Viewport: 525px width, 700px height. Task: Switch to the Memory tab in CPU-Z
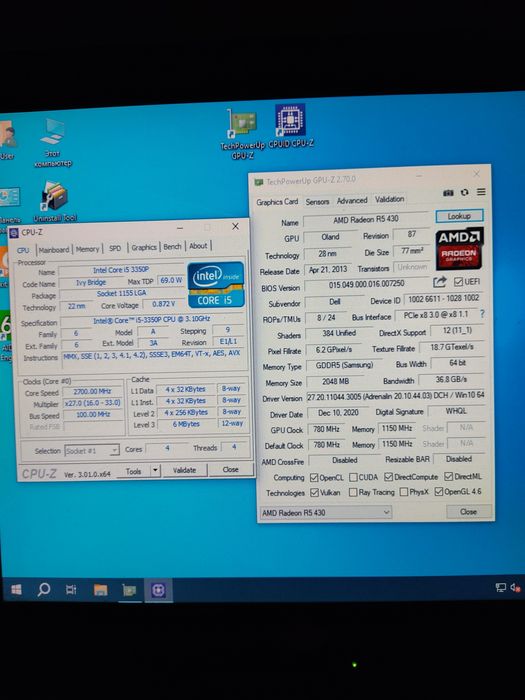tap(87, 249)
